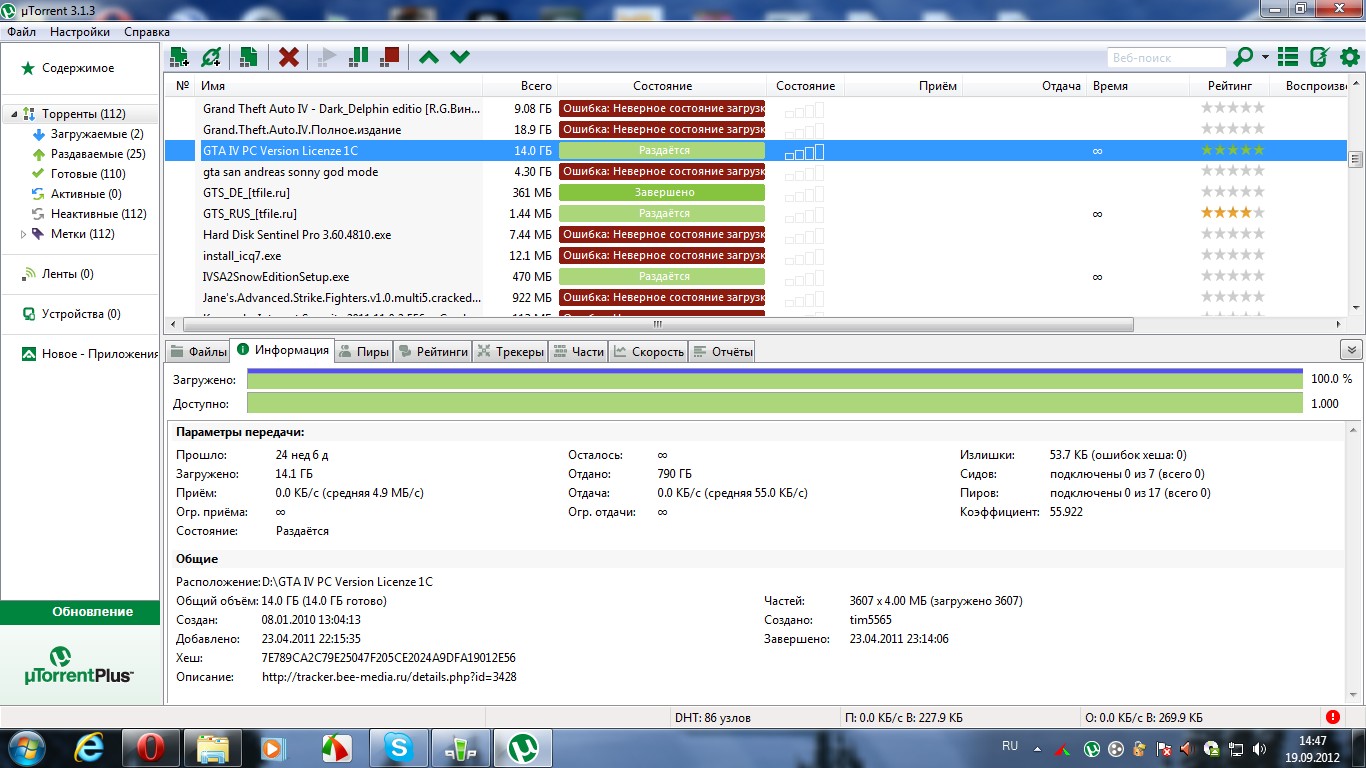Screen dimensions: 1366x768
Task: Toggle the category list view icon
Action: 1288,57
